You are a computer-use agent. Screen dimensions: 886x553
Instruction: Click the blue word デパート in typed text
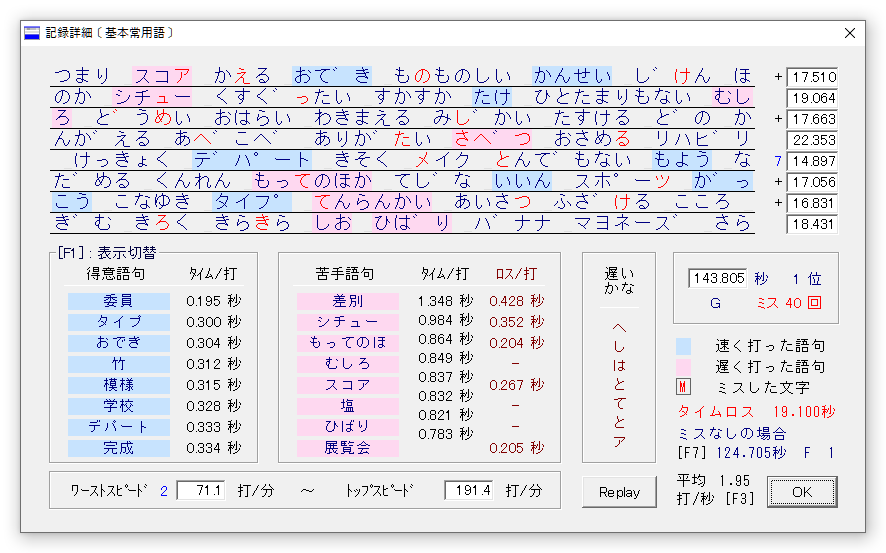252,160
